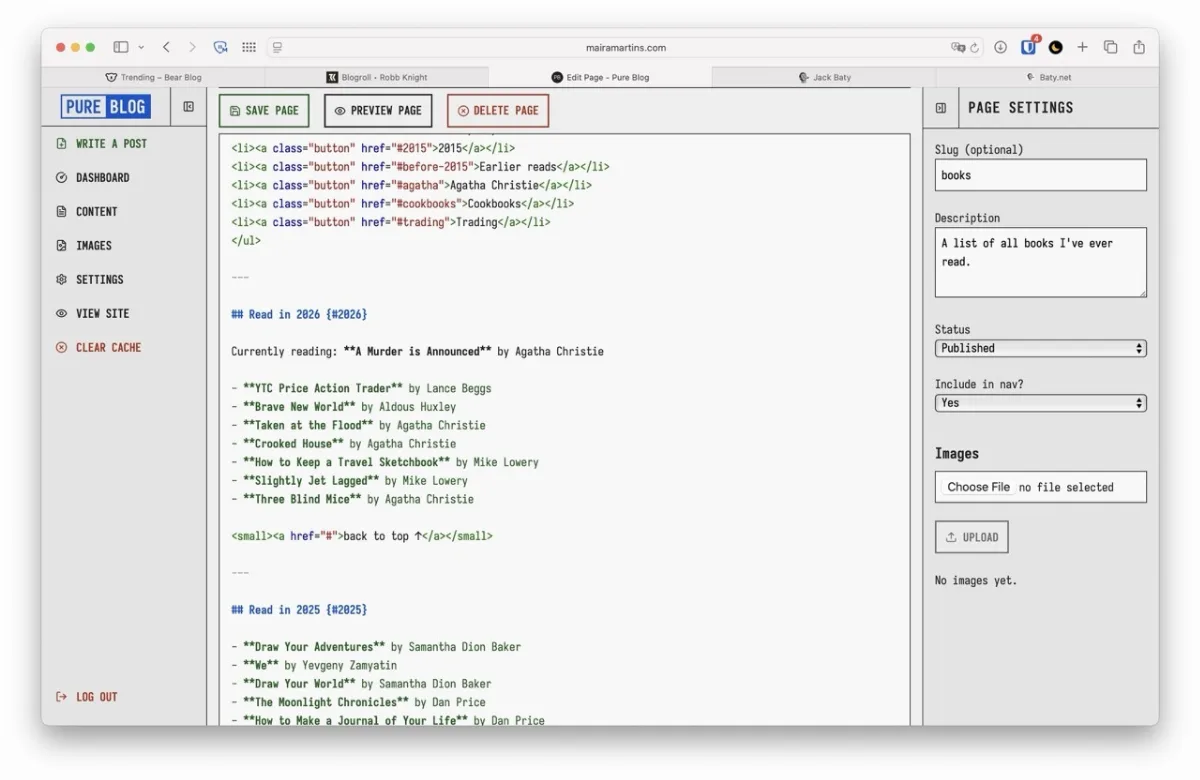Switch to Trending – Bear Blog tab
Viewport: 1200px width, 780px height.
point(153,77)
